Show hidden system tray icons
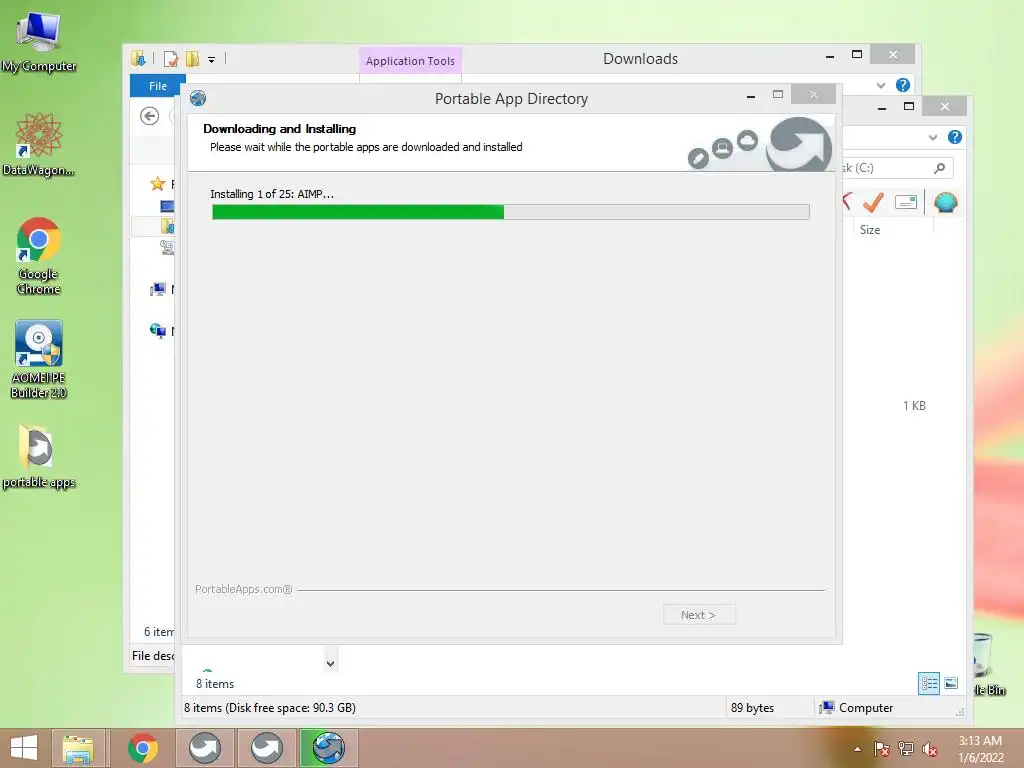This screenshot has height=768, width=1024. click(x=857, y=749)
